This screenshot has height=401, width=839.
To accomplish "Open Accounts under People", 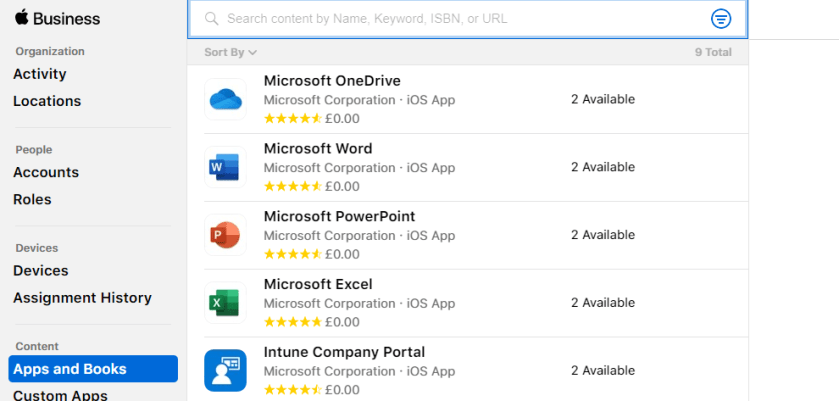I will click(46, 172).
